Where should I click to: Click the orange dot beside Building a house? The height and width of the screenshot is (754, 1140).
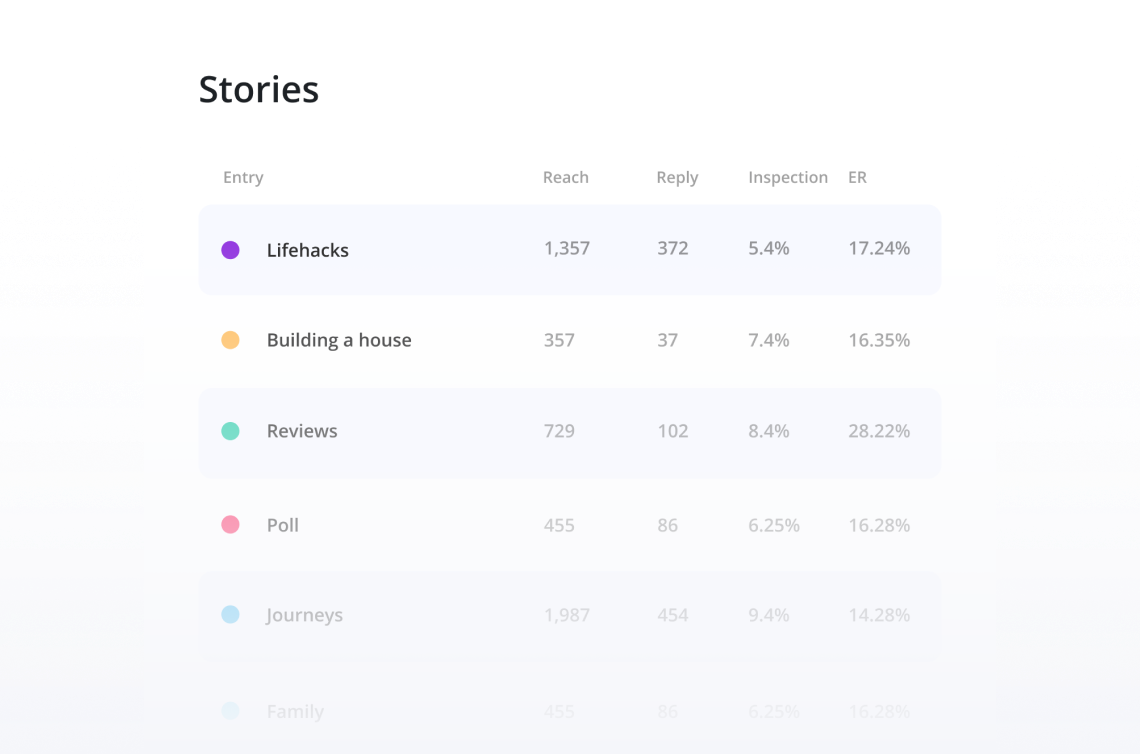click(x=231, y=340)
